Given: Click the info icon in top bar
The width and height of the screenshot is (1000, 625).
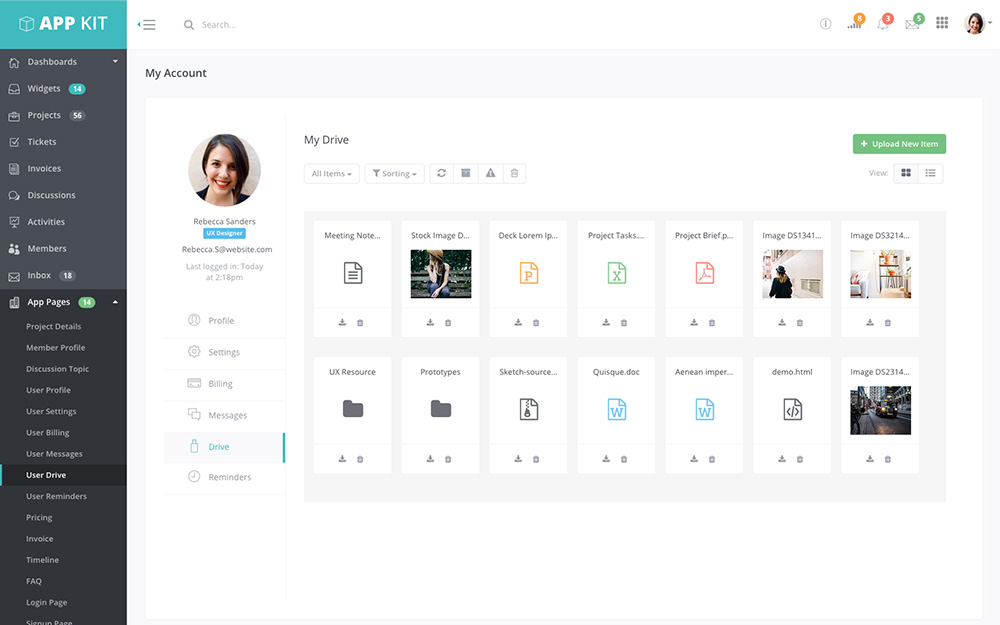Looking at the screenshot, I should (825, 24).
